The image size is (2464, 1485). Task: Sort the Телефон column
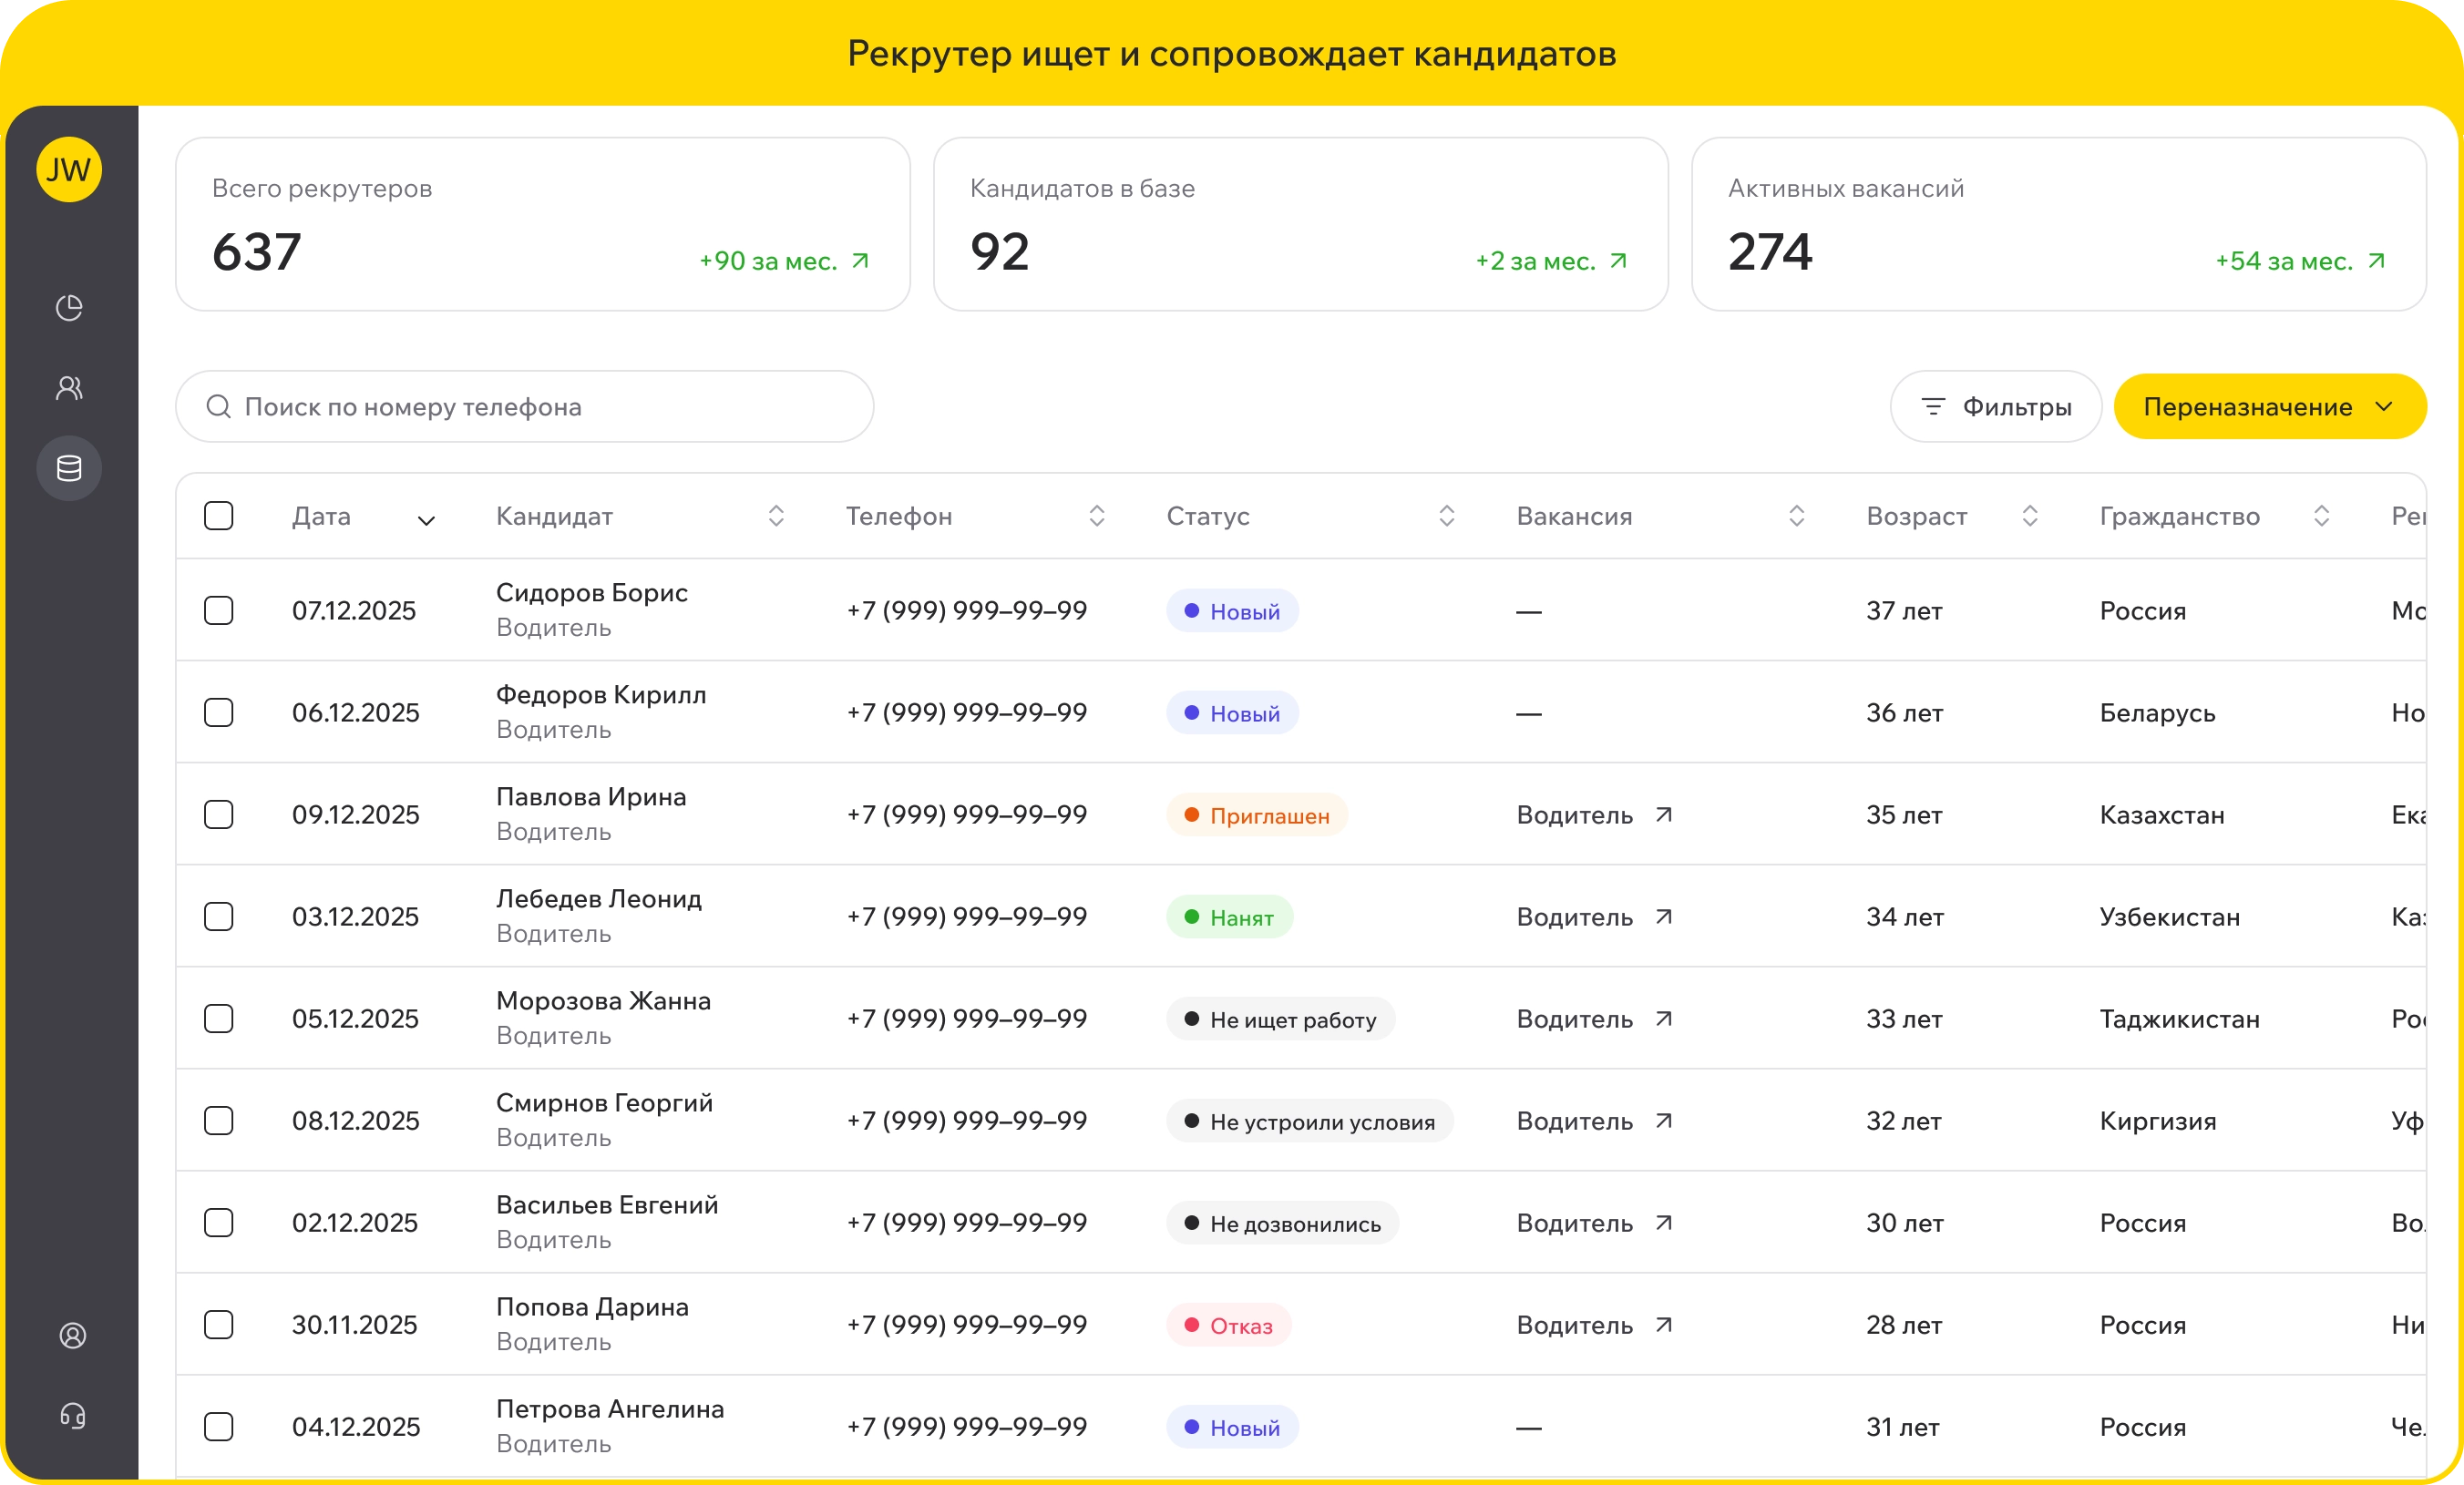1097,515
